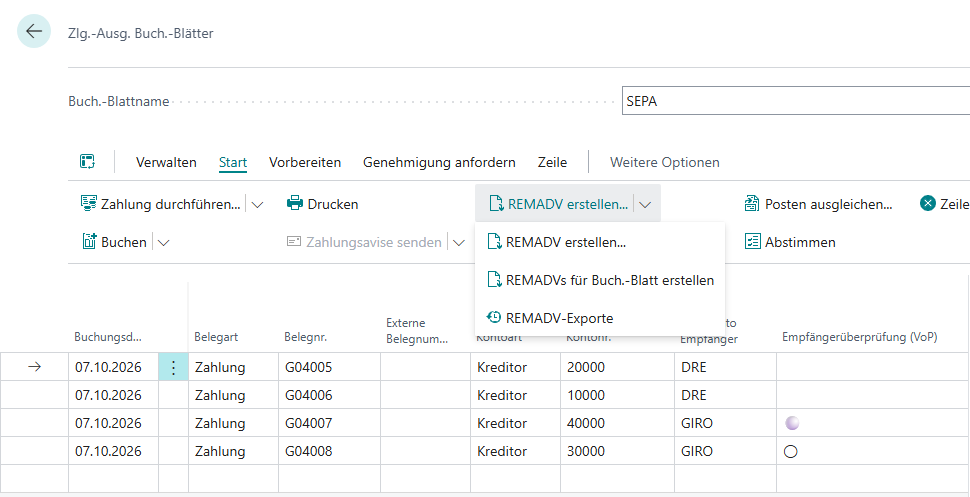Click the Belegnr. column header
970x497 pixels.
tap(305, 337)
